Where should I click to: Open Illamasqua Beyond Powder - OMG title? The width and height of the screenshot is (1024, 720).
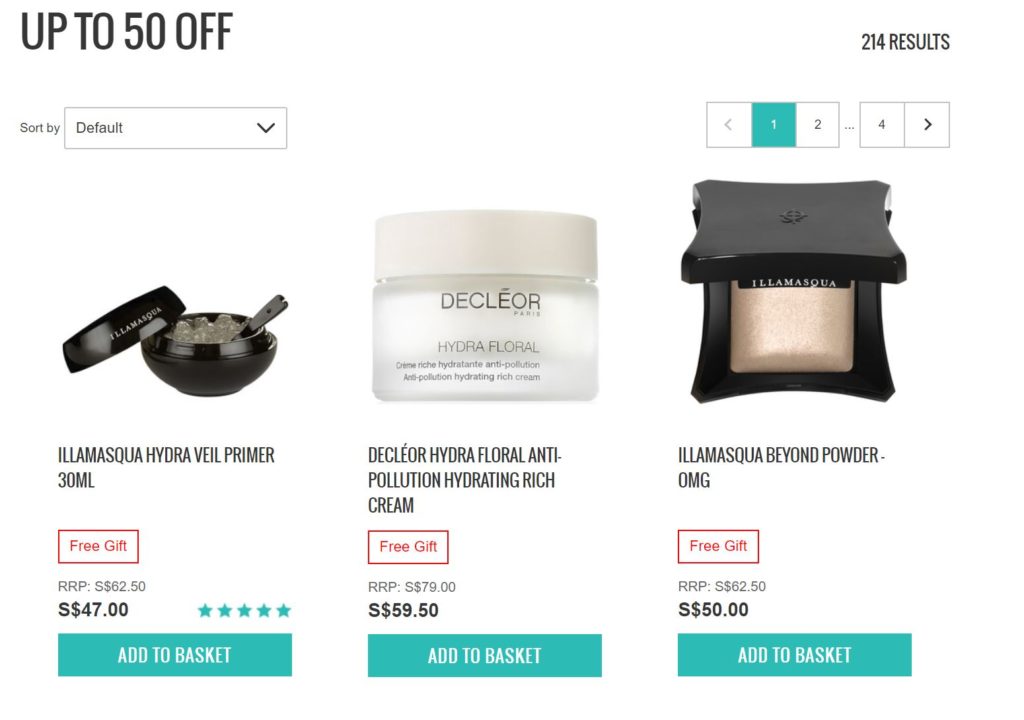point(781,468)
